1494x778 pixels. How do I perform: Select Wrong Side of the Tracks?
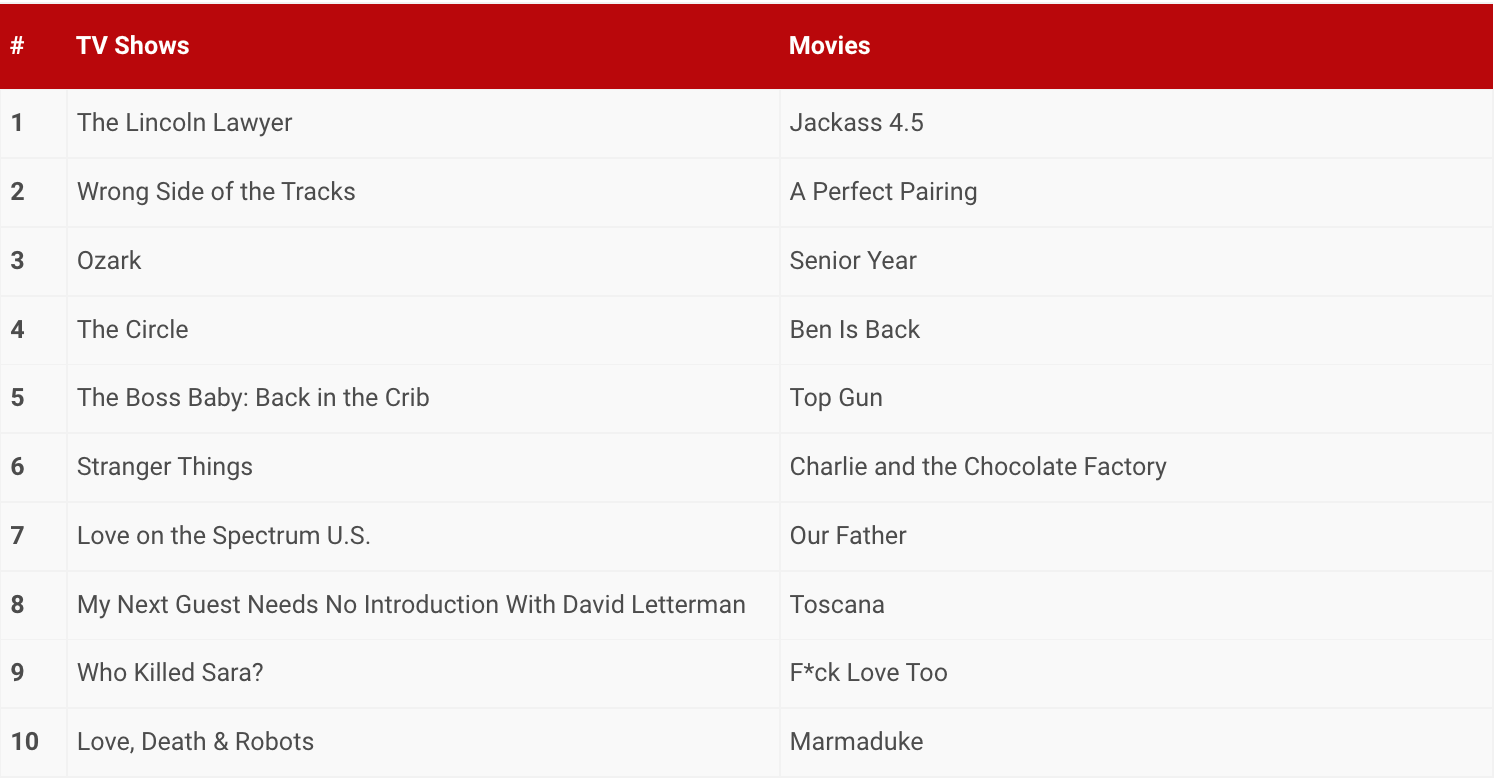click(x=216, y=192)
